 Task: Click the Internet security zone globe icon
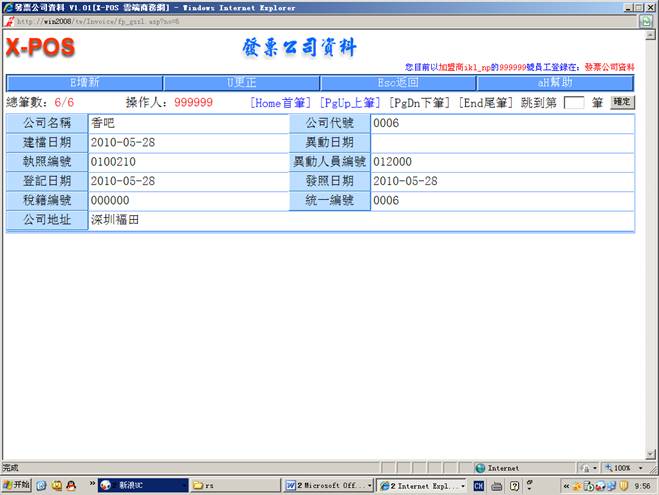click(x=481, y=467)
